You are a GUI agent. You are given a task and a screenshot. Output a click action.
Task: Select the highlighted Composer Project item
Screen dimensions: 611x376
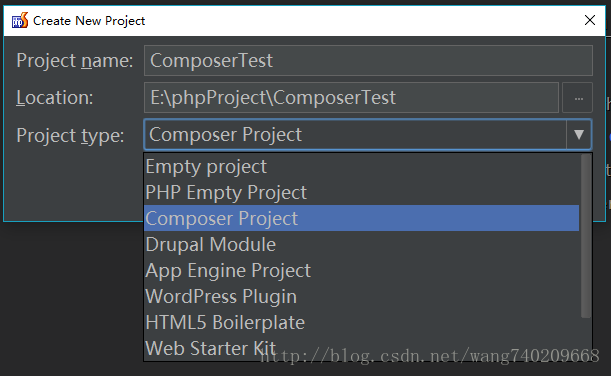(x=362, y=218)
